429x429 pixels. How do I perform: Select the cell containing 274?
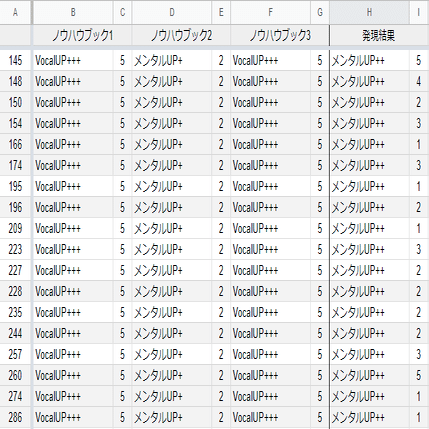tap(15, 396)
